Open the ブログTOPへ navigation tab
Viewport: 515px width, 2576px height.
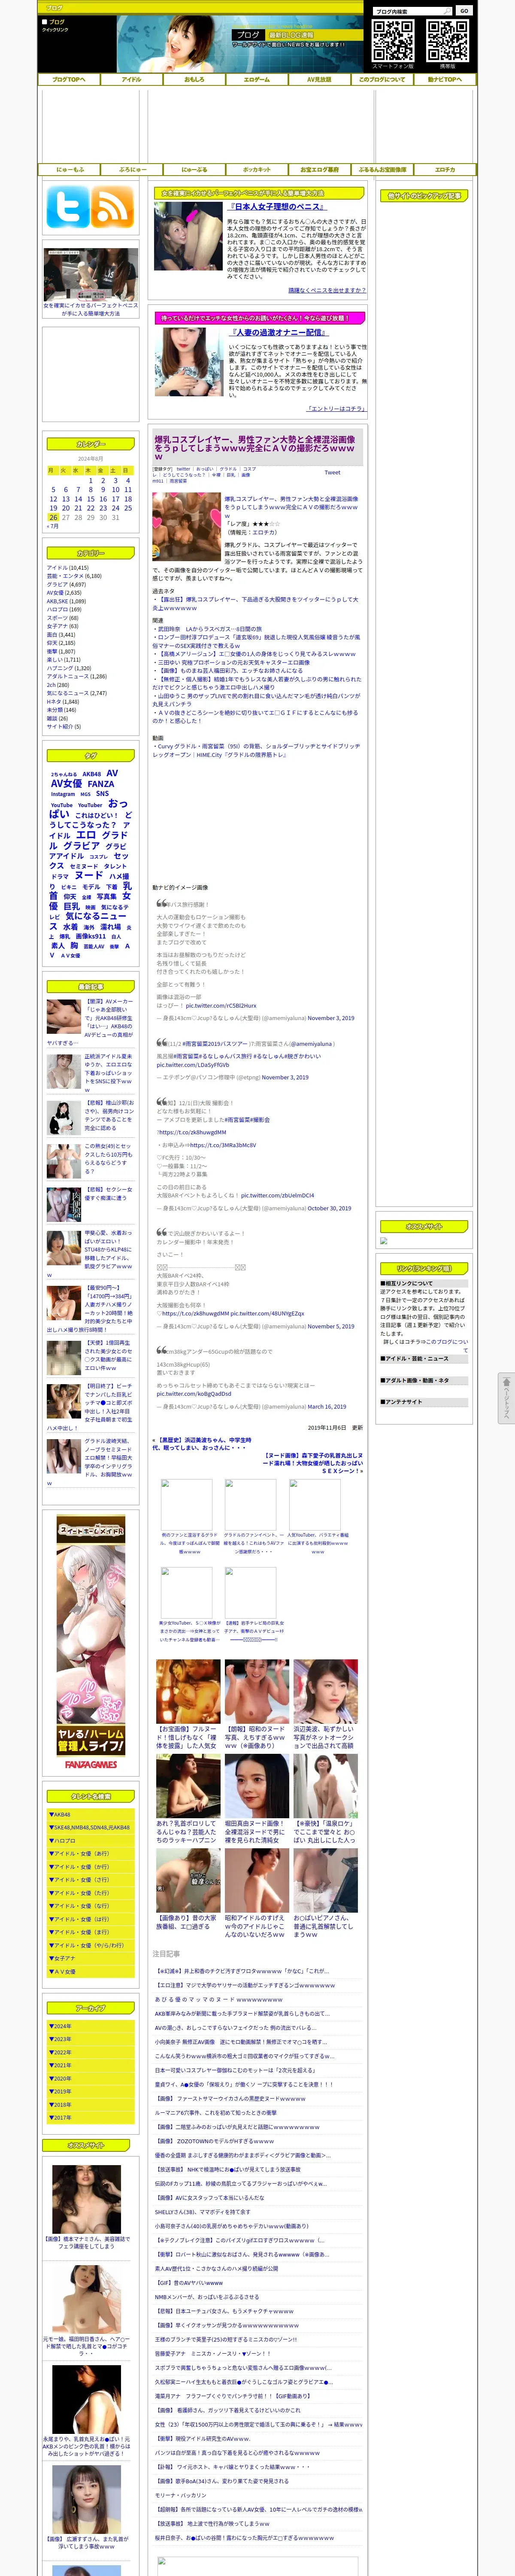click(x=69, y=79)
